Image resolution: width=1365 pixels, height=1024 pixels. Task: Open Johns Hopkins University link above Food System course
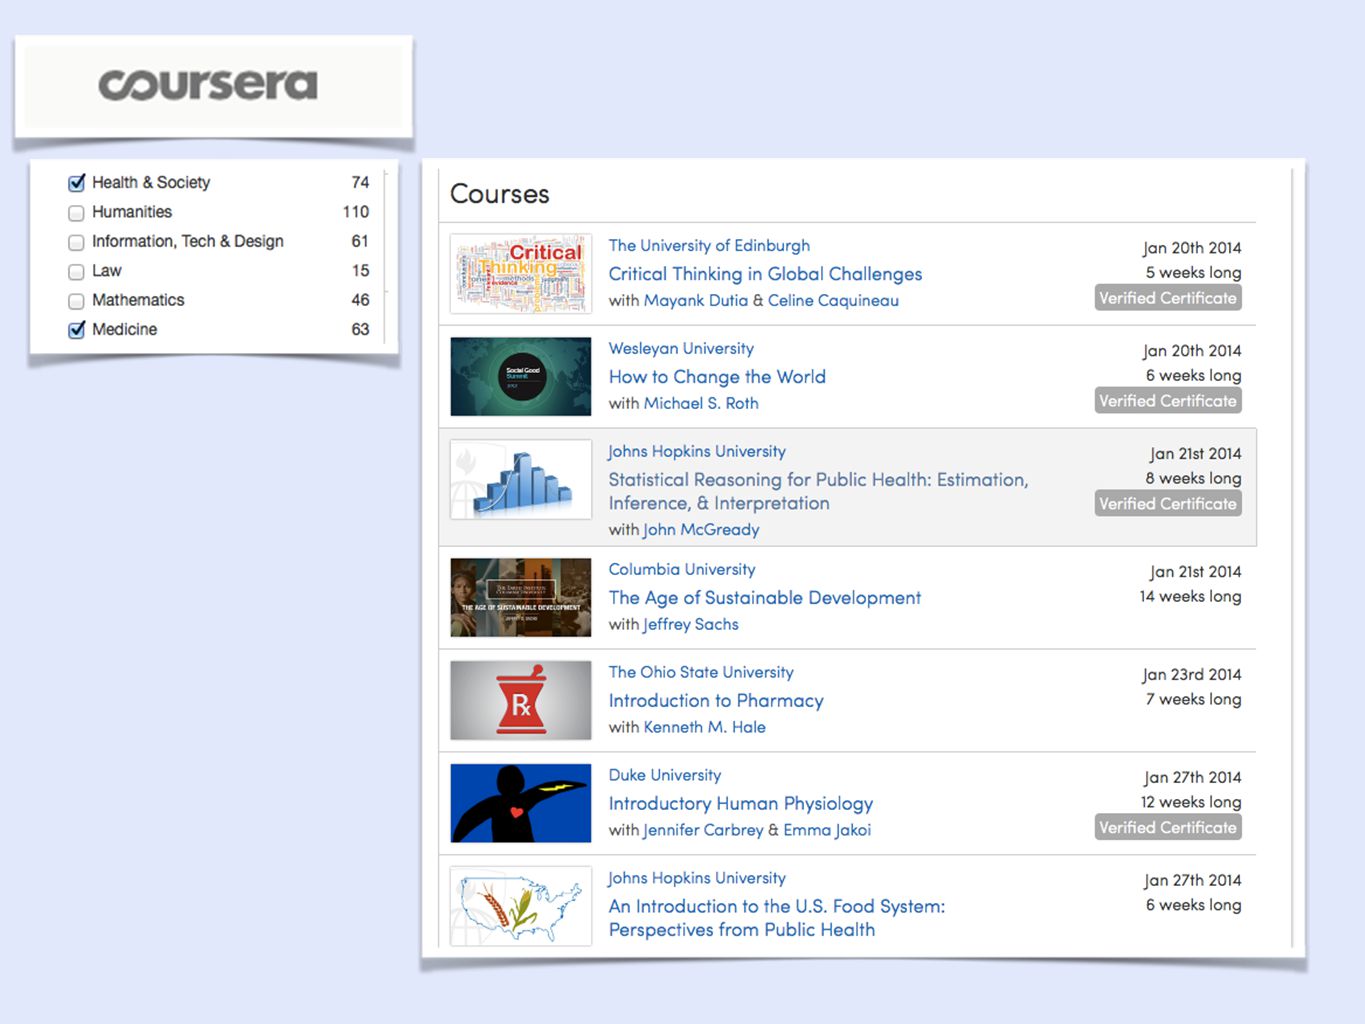(x=697, y=878)
